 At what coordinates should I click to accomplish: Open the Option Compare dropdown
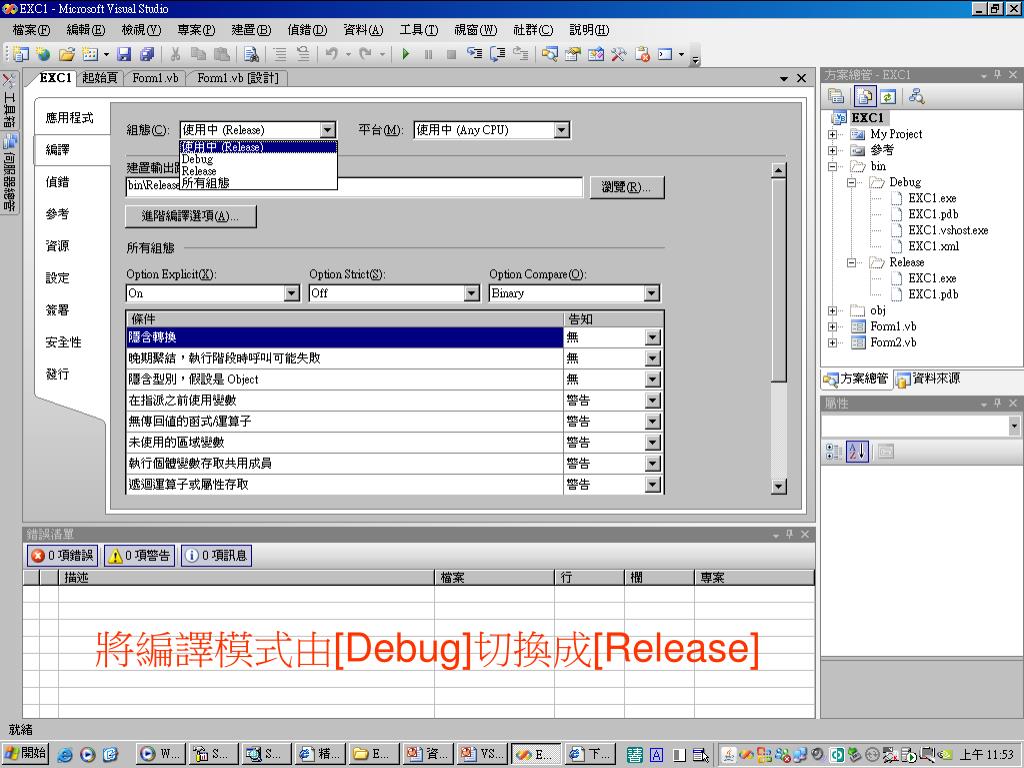(x=651, y=293)
